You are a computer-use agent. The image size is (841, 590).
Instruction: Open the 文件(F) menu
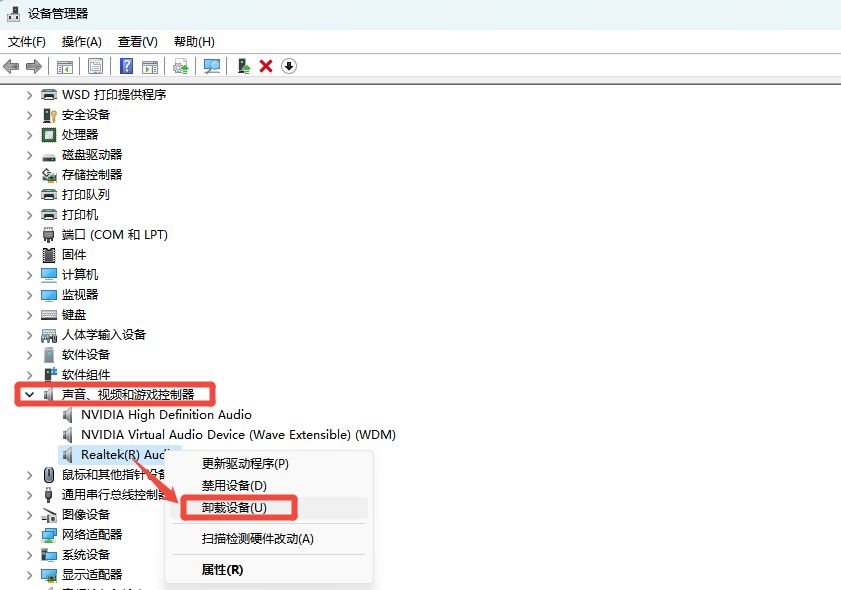click(x=27, y=42)
